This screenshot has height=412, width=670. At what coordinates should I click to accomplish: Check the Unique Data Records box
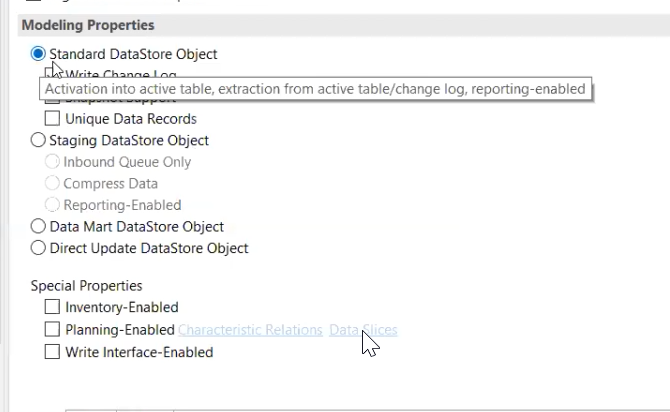(52, 118)
